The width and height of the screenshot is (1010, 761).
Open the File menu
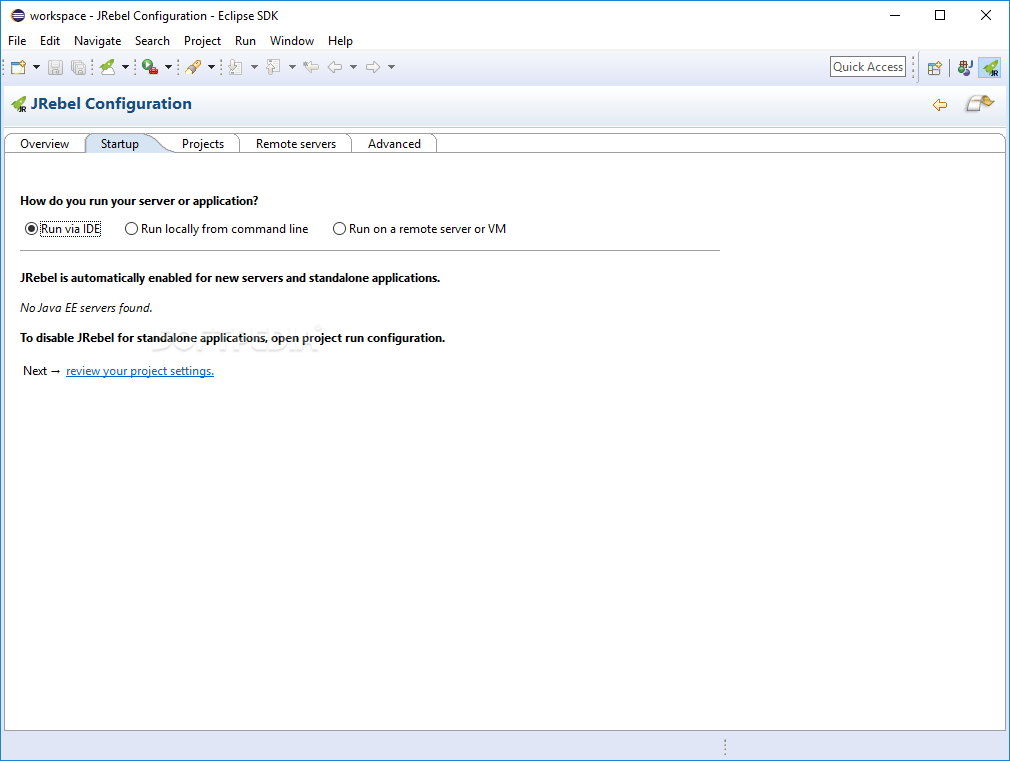click(17, 41)
